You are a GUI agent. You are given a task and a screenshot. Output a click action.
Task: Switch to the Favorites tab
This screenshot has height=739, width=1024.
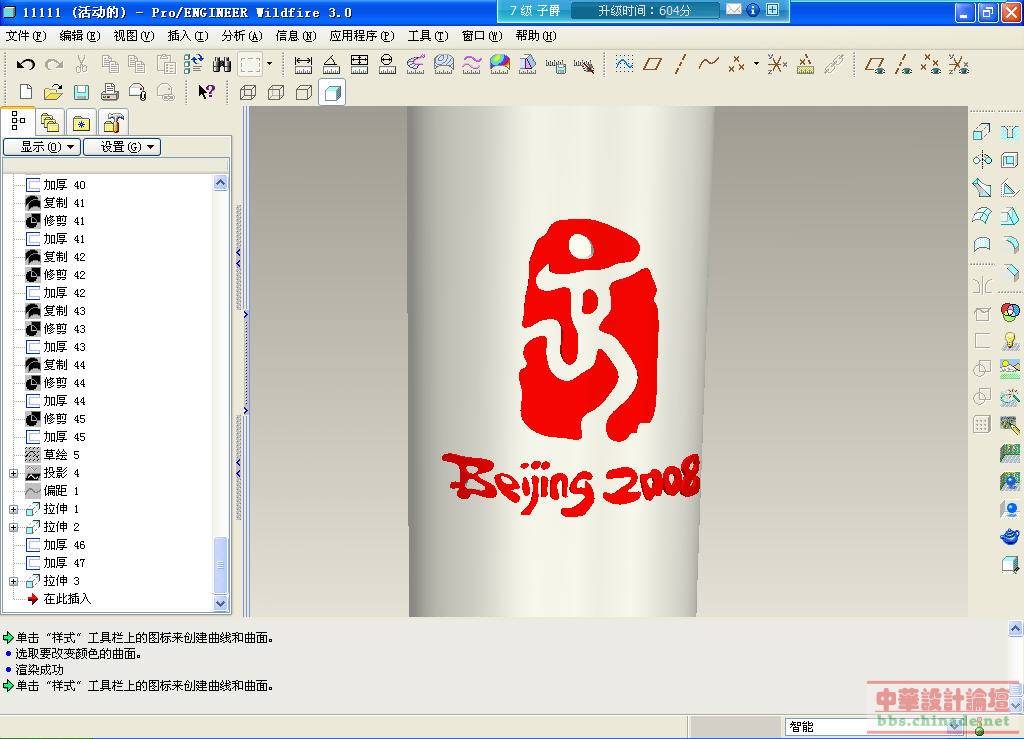coord(82,122)
